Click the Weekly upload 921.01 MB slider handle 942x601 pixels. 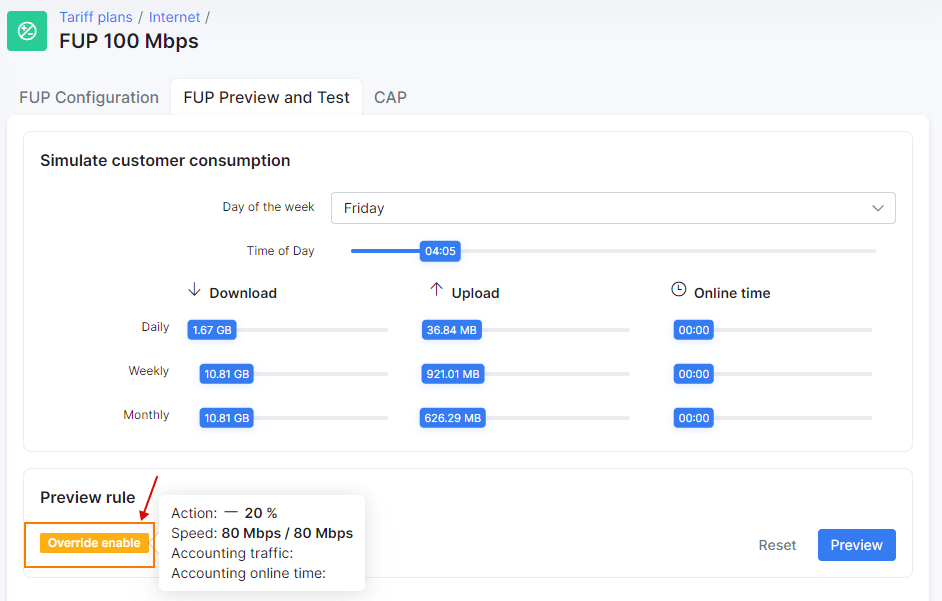pyautogui.click(x=453, y=374)
